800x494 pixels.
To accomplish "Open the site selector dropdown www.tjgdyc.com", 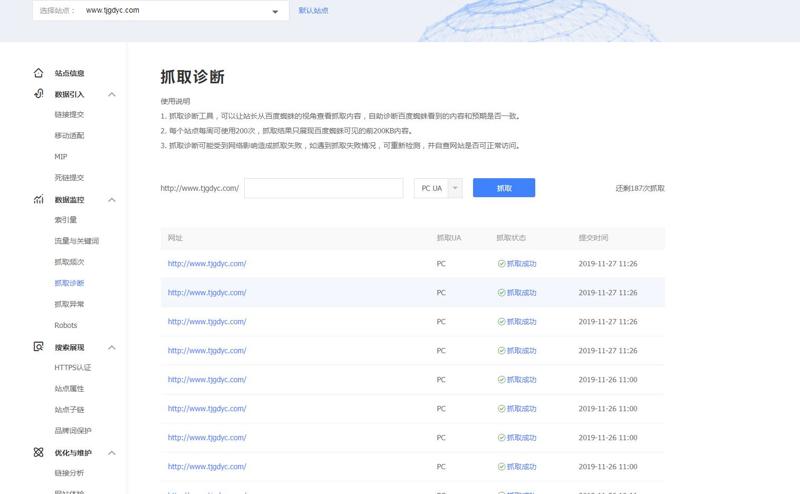I will [161, 10].
